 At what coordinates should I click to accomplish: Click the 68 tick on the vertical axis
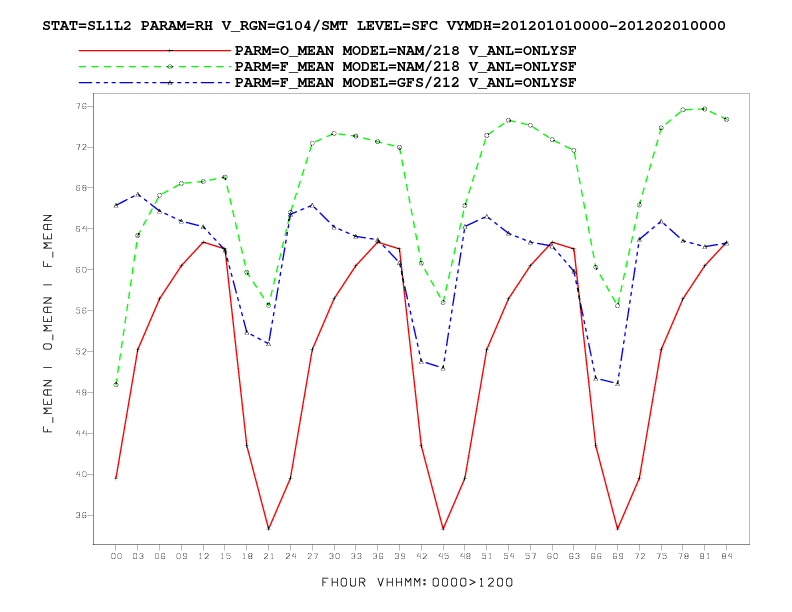[x=81, y=188]
